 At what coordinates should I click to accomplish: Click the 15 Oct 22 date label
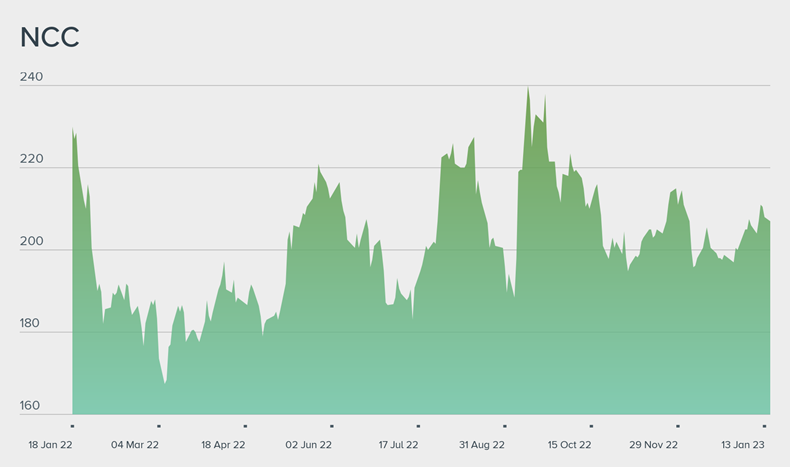pos(569,444)
